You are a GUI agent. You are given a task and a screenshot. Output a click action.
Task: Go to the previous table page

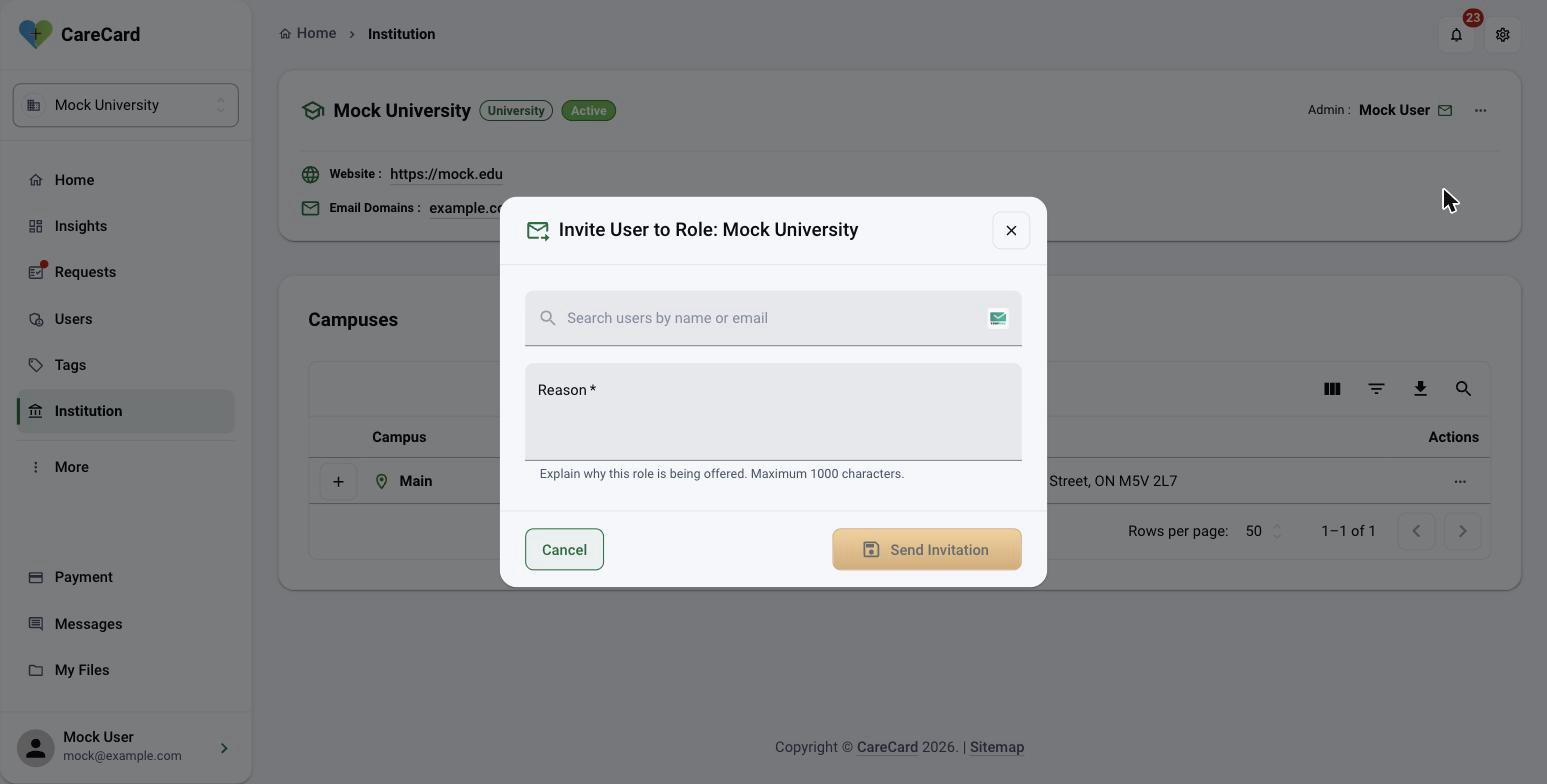[1416, 531]
